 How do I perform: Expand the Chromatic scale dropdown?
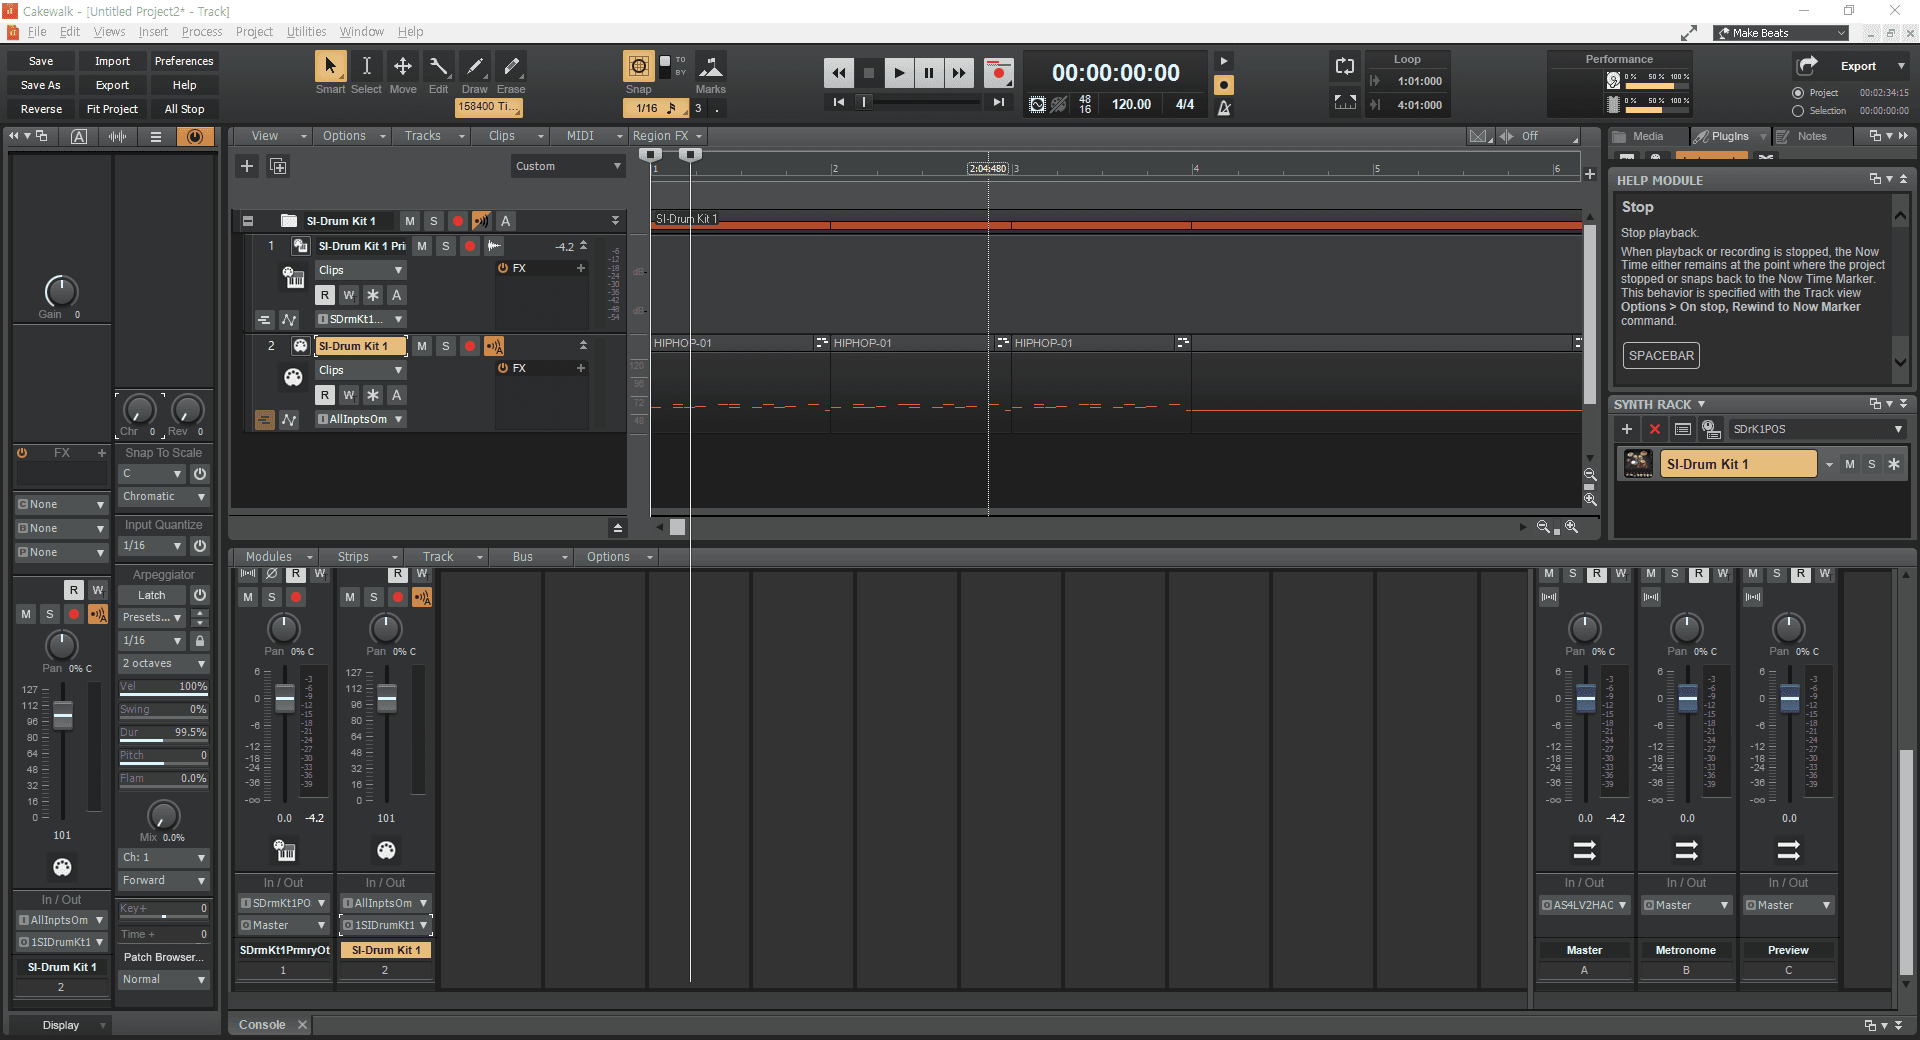[x=163, y=497]
